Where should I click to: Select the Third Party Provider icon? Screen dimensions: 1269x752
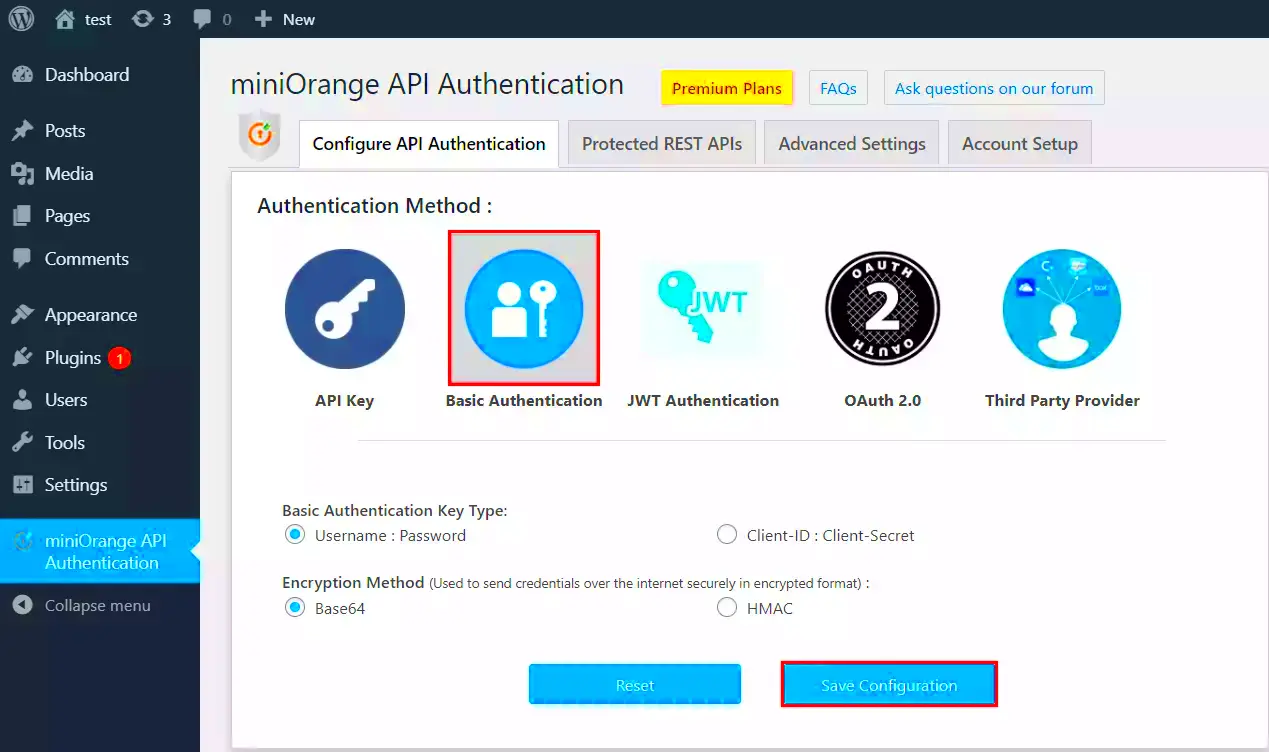[1062, 309]
